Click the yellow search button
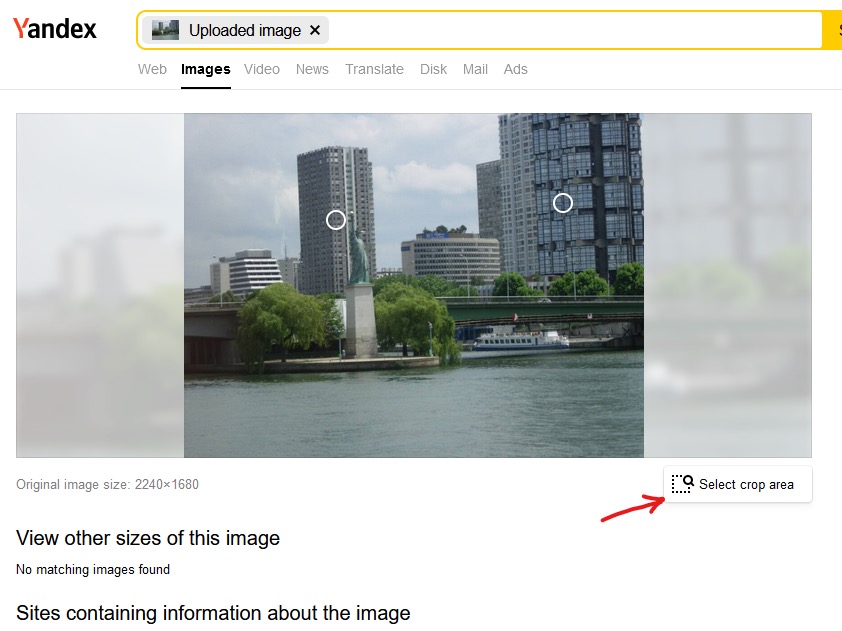This screenshot has width=842, height=631. (x=832, y=30)
